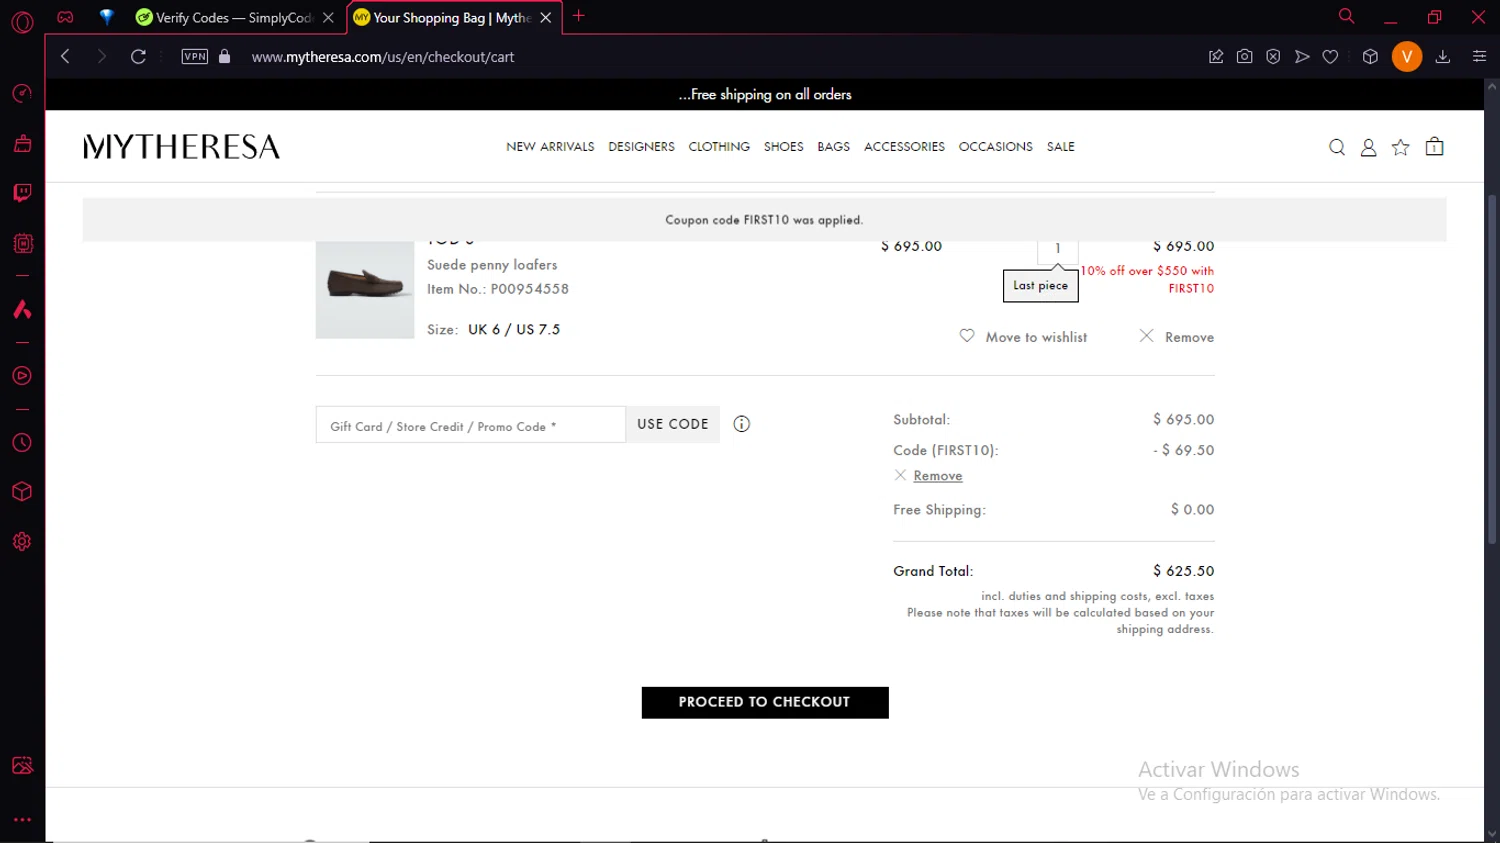Click the Suede penny loafers product name
This screenshot has height=843, width=1500.
point(492,265)
